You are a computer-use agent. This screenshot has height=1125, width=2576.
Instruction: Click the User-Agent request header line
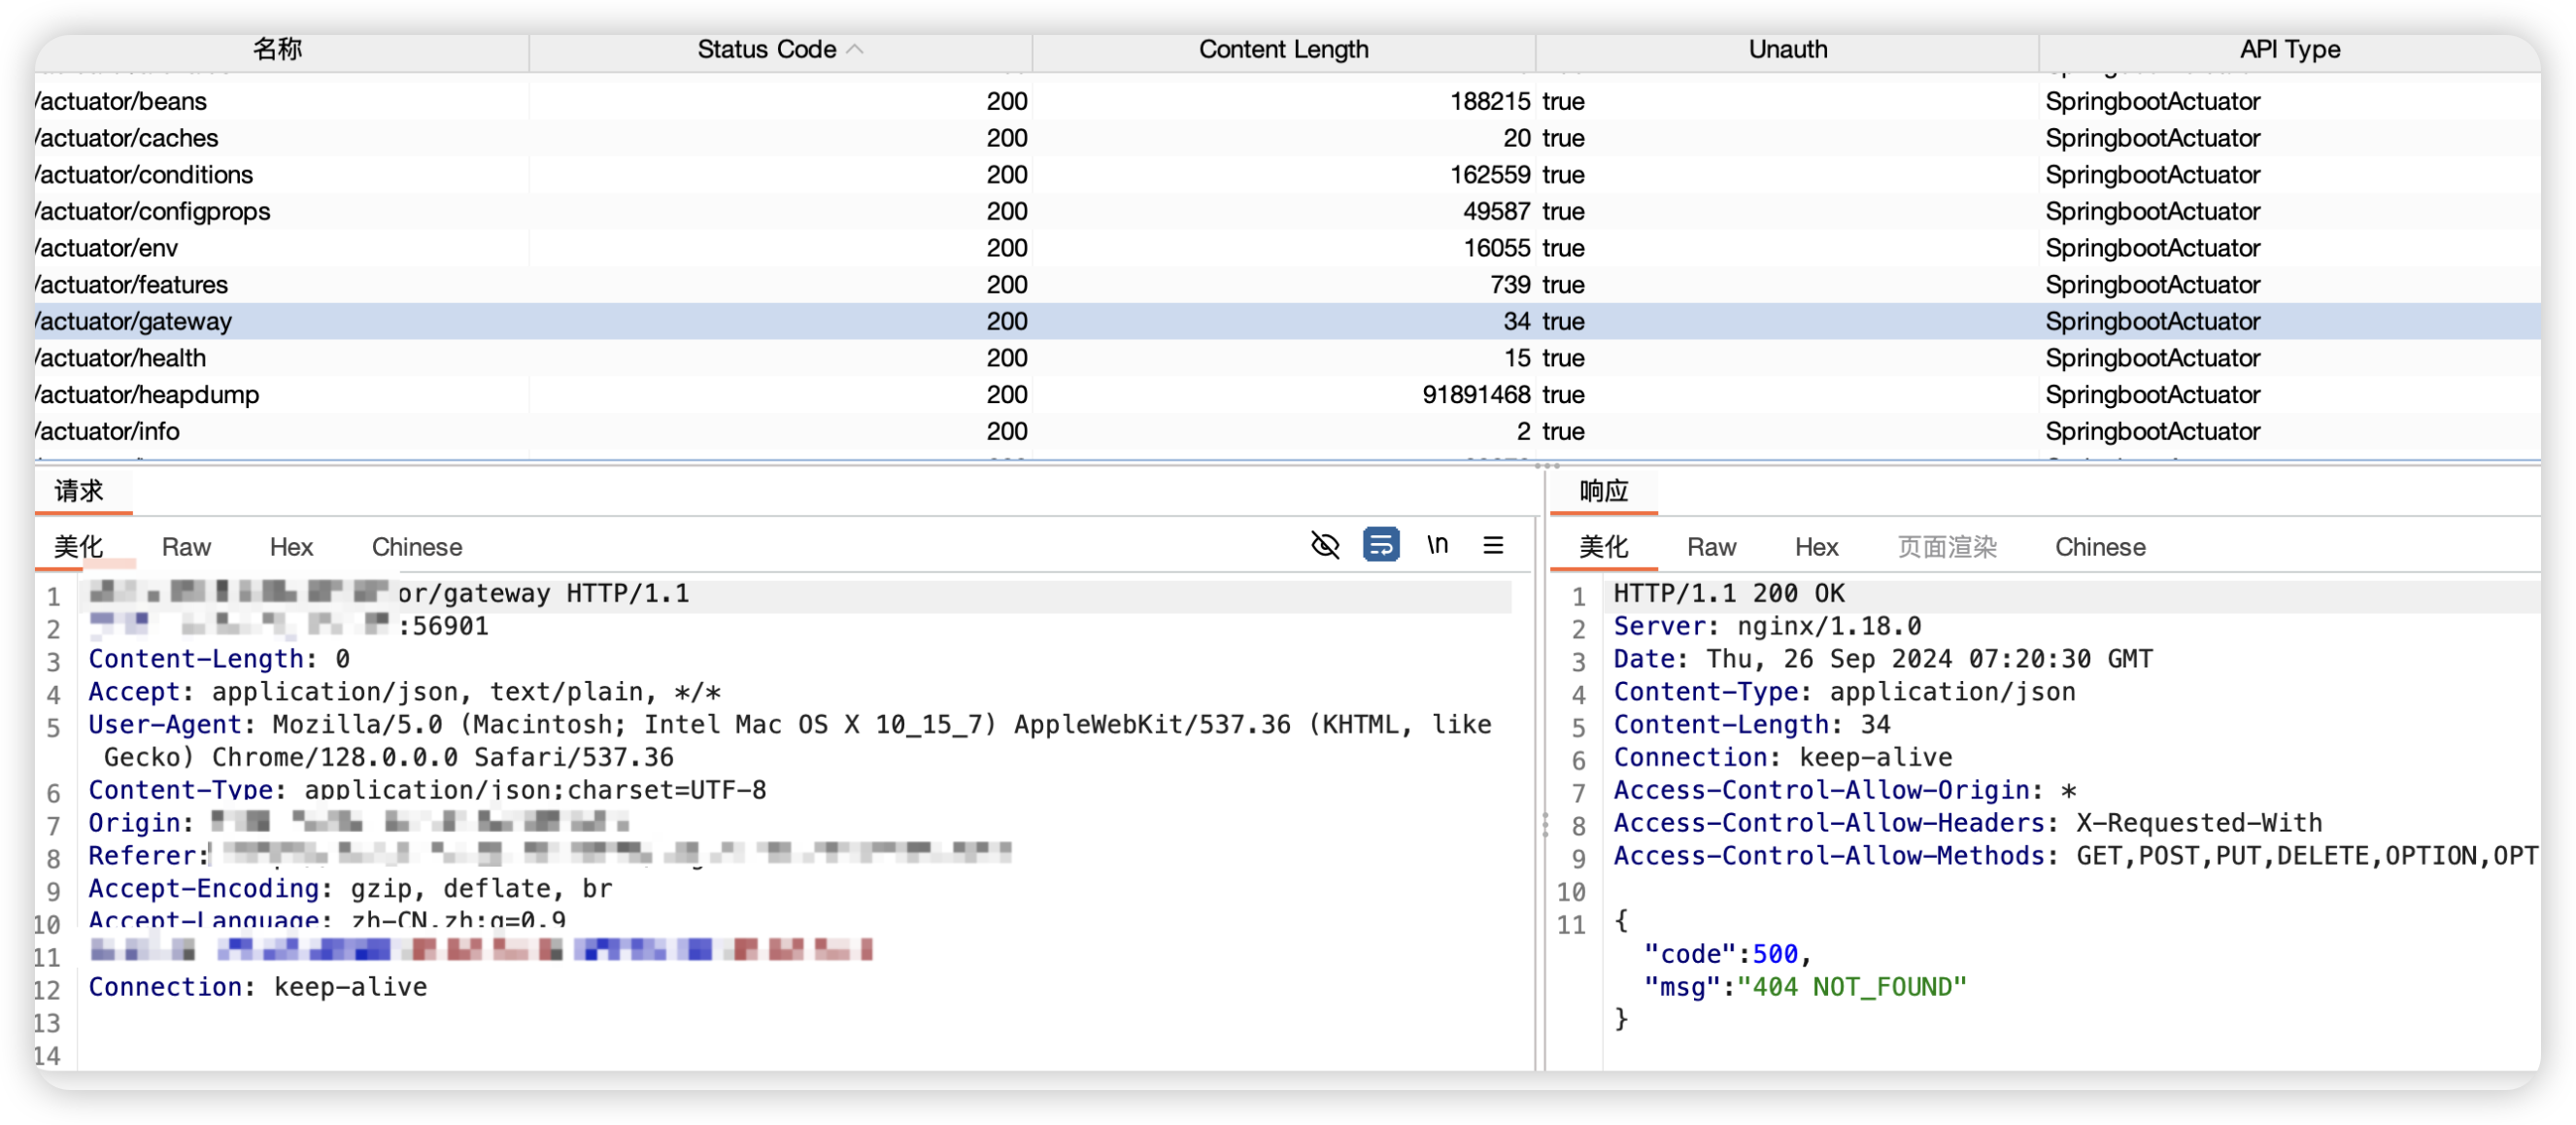point(790,741)
